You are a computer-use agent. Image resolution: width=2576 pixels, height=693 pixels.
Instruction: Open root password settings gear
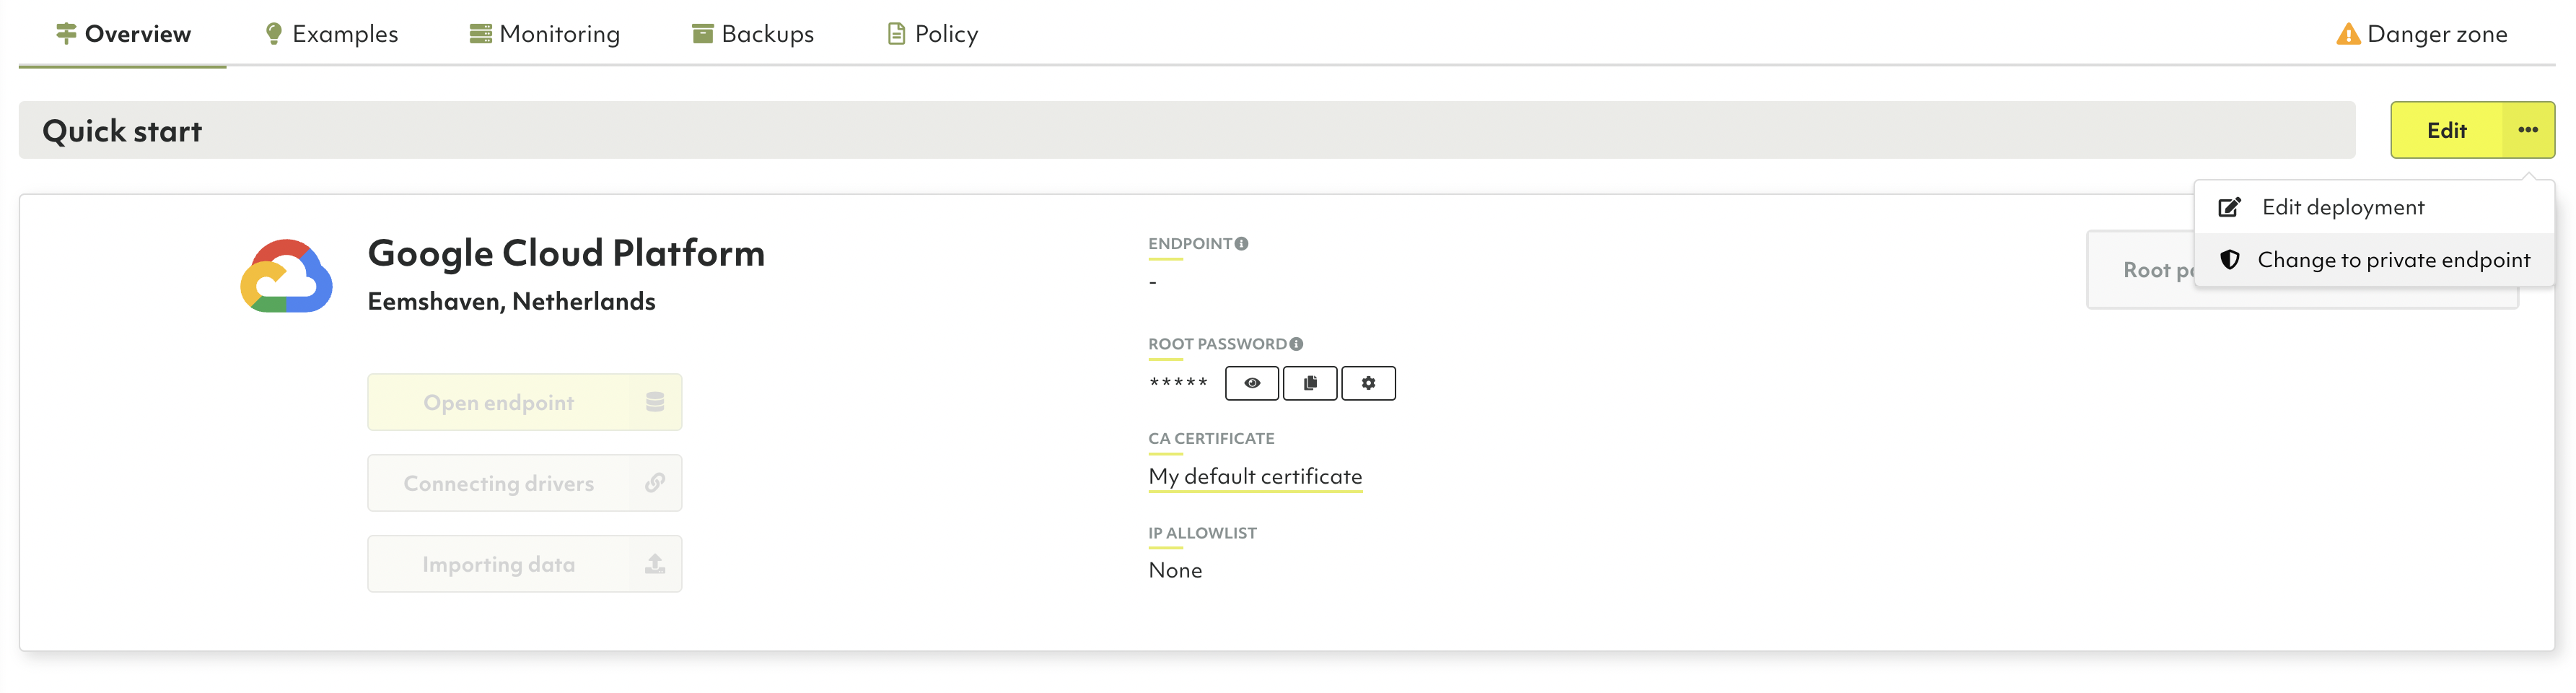click(1367, 383)
